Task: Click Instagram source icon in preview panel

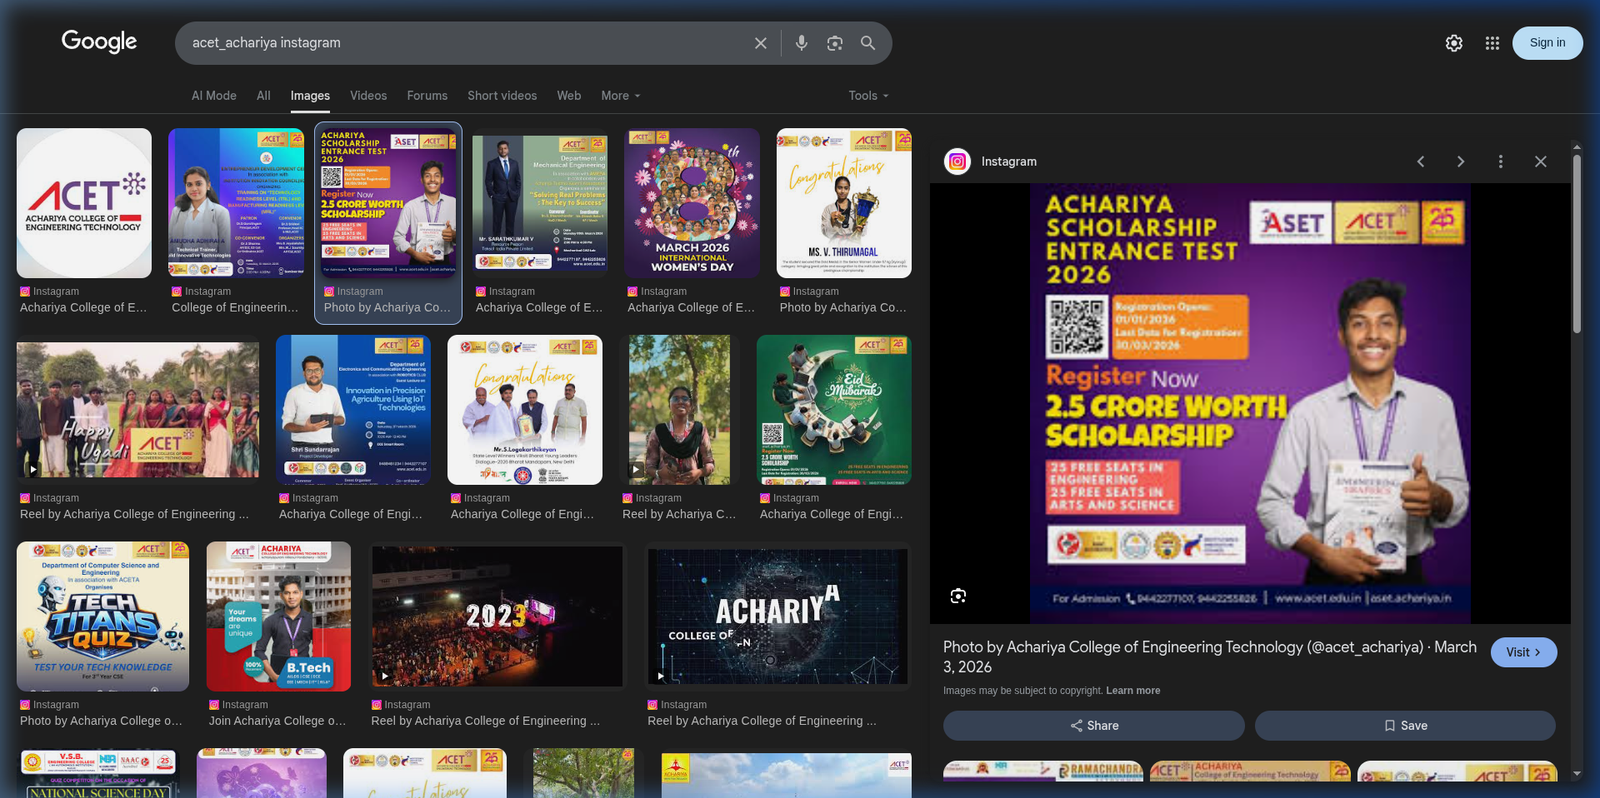Action: pos(958,161)
